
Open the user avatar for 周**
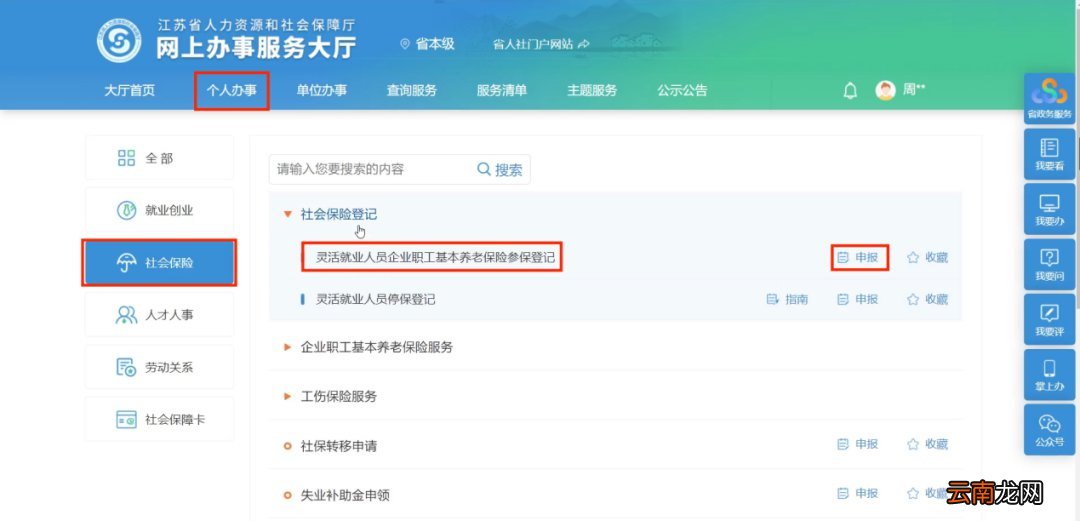point(885,90)
